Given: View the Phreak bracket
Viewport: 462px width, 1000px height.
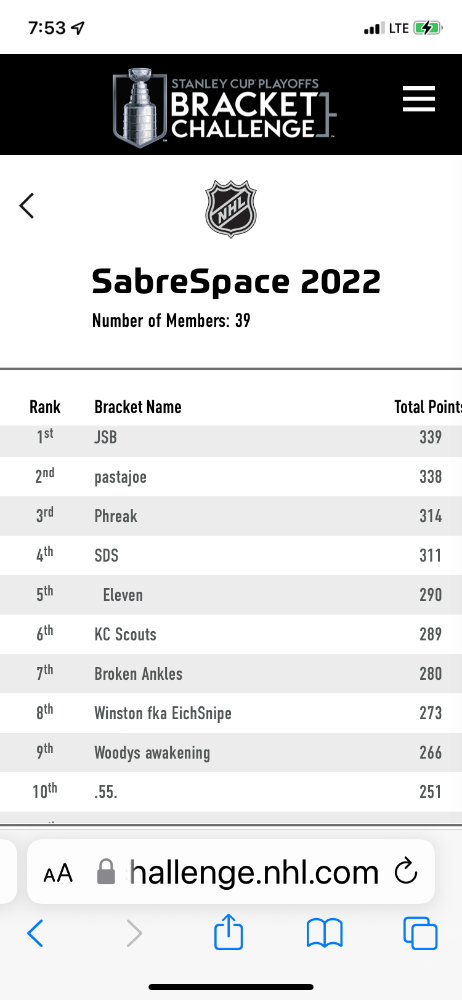Looking at the screenshot, I should [x=231, y=516].
